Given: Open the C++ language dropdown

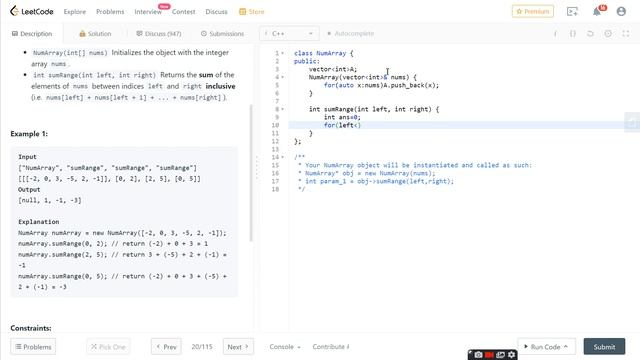Looking at the screenshot, I should click(x=289, y=33).
